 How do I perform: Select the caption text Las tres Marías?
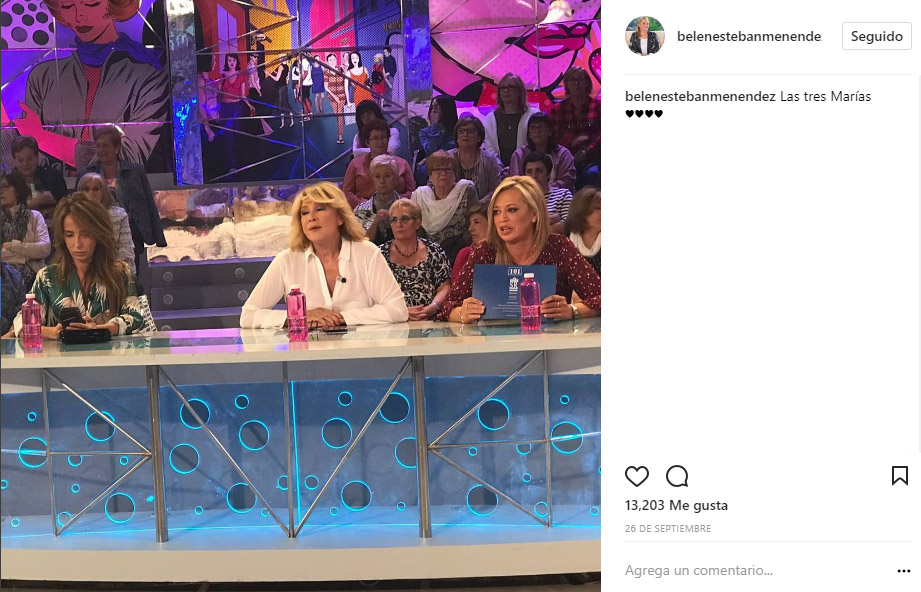[825, 96]
